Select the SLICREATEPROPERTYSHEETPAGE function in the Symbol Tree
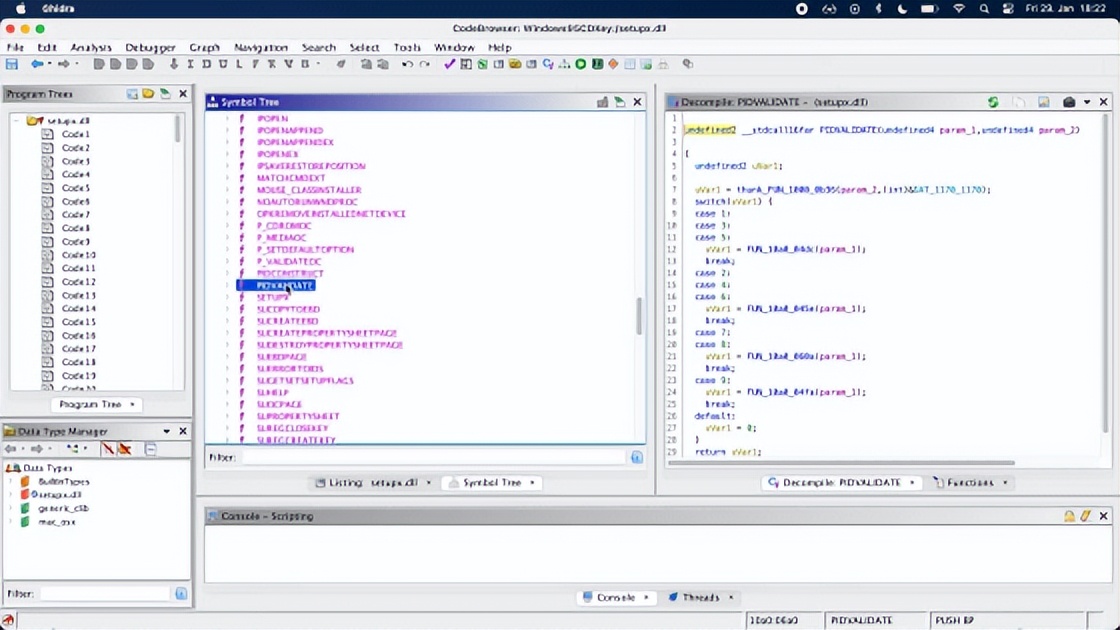Viewport: 1120px width, 630px height. [326, 333]
